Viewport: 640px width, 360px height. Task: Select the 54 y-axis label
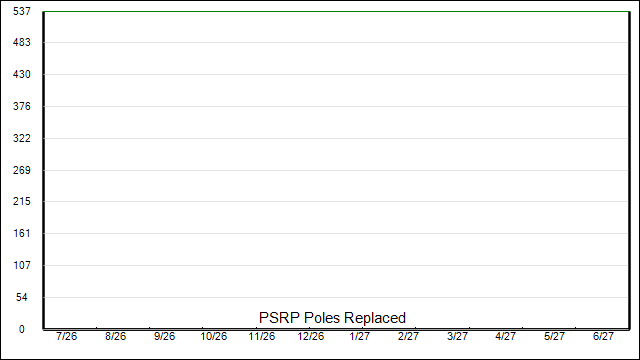[22, 298]
